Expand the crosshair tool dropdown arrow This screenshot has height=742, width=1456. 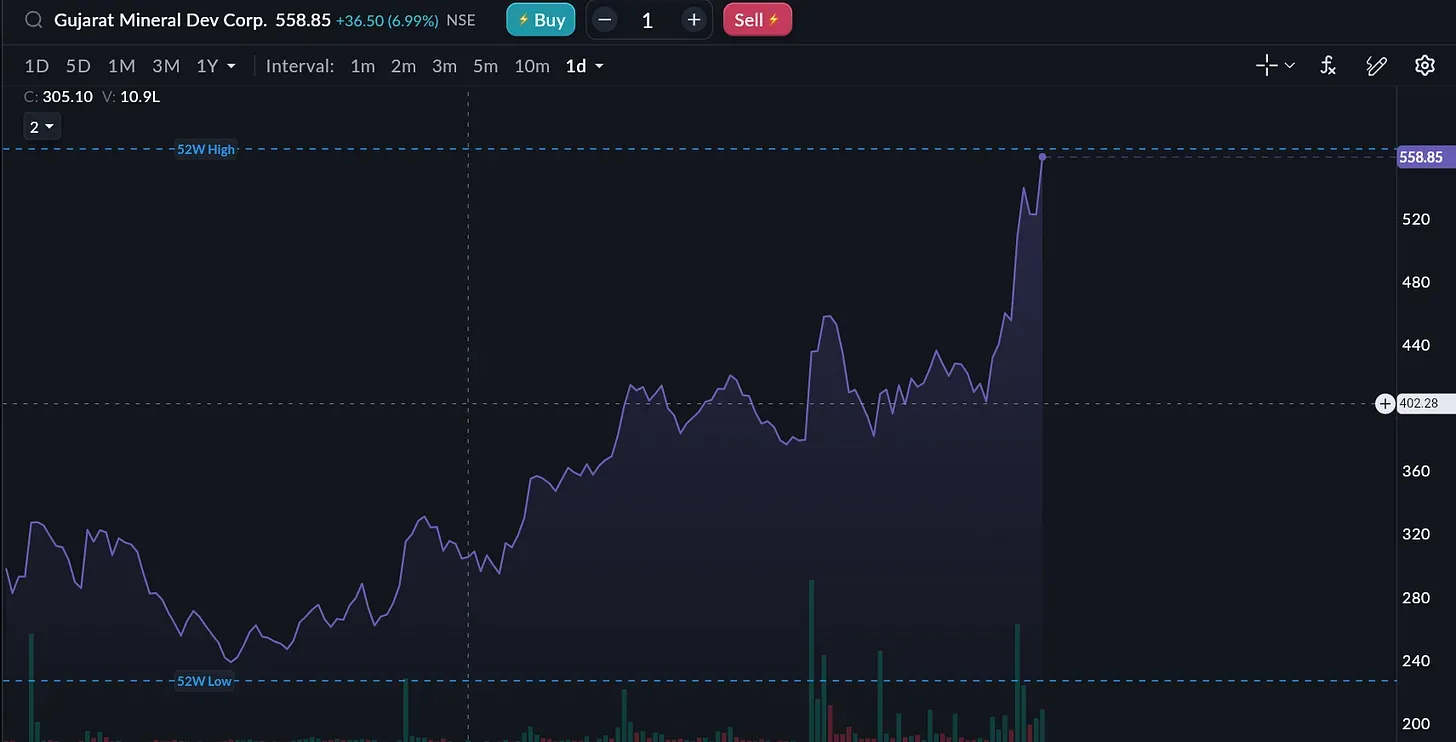(1290, 66)
